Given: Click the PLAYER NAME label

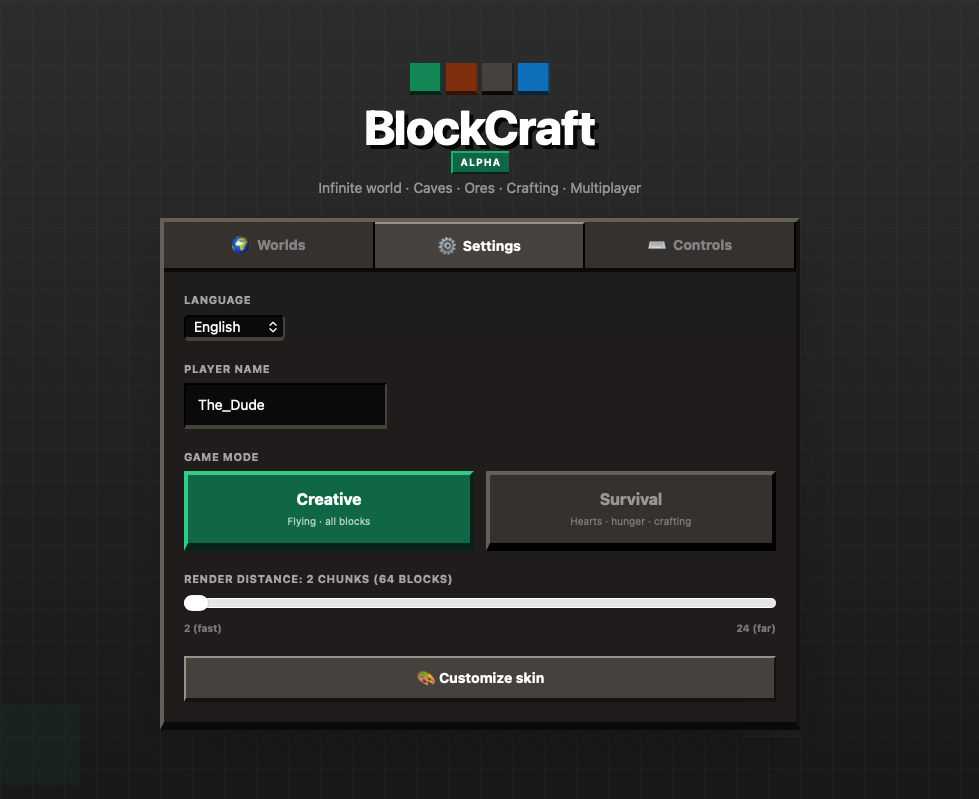Looking at the screenshot, I should [x=227, y=369].
